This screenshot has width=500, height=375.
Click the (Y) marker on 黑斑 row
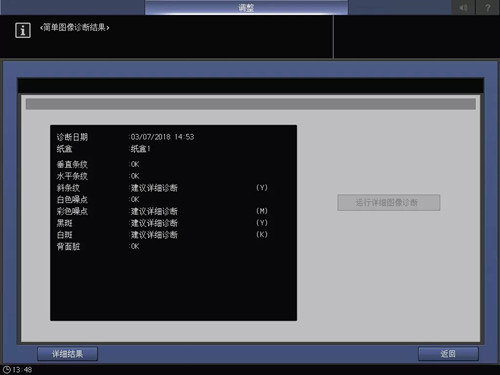(x=262, y=223)
